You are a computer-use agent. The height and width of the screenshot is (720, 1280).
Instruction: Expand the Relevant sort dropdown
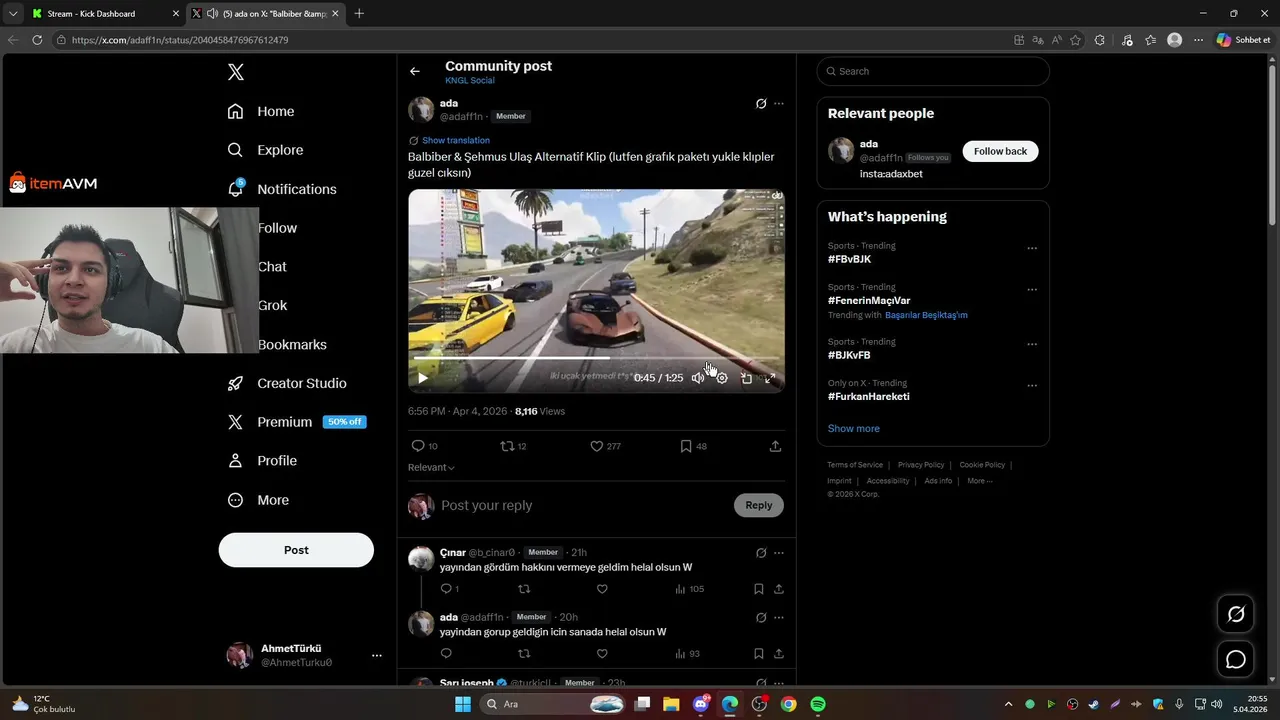(431, 468)
